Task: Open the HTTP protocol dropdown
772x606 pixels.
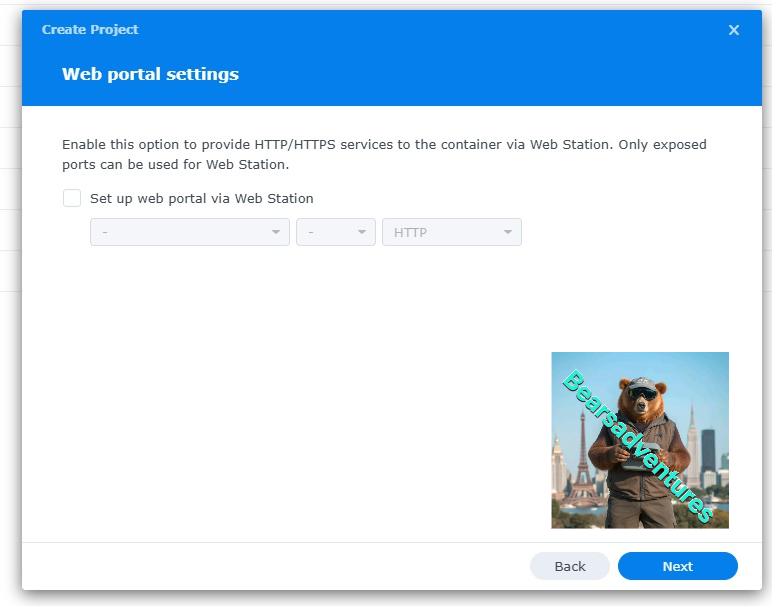Action: click(452, 232)
